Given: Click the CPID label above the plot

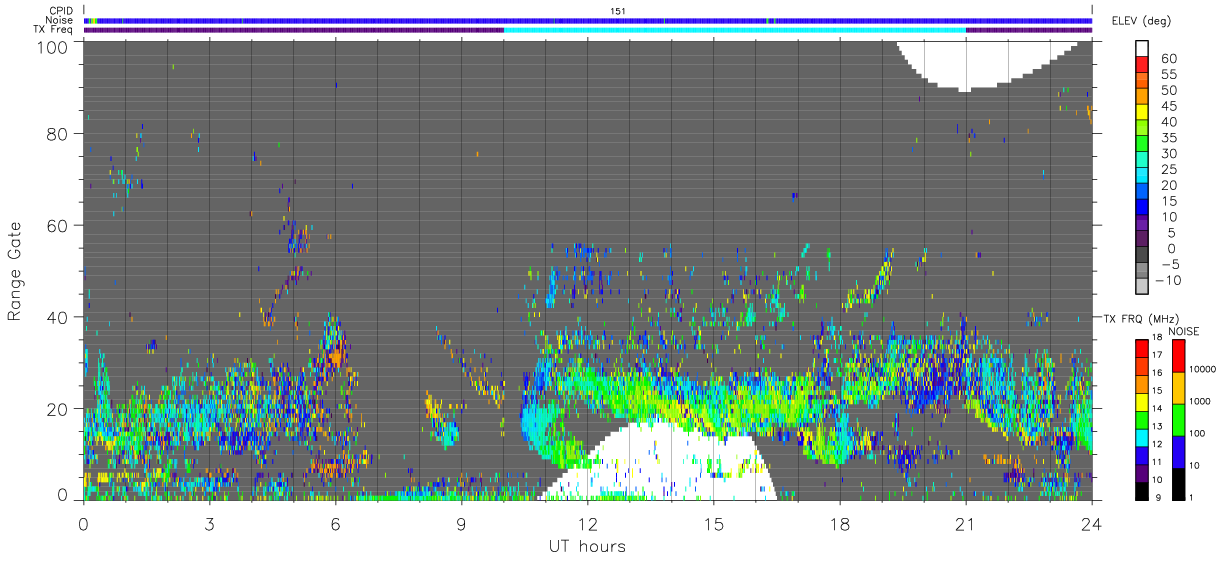Looking at the screenshot, I should (x=62, y=10).
